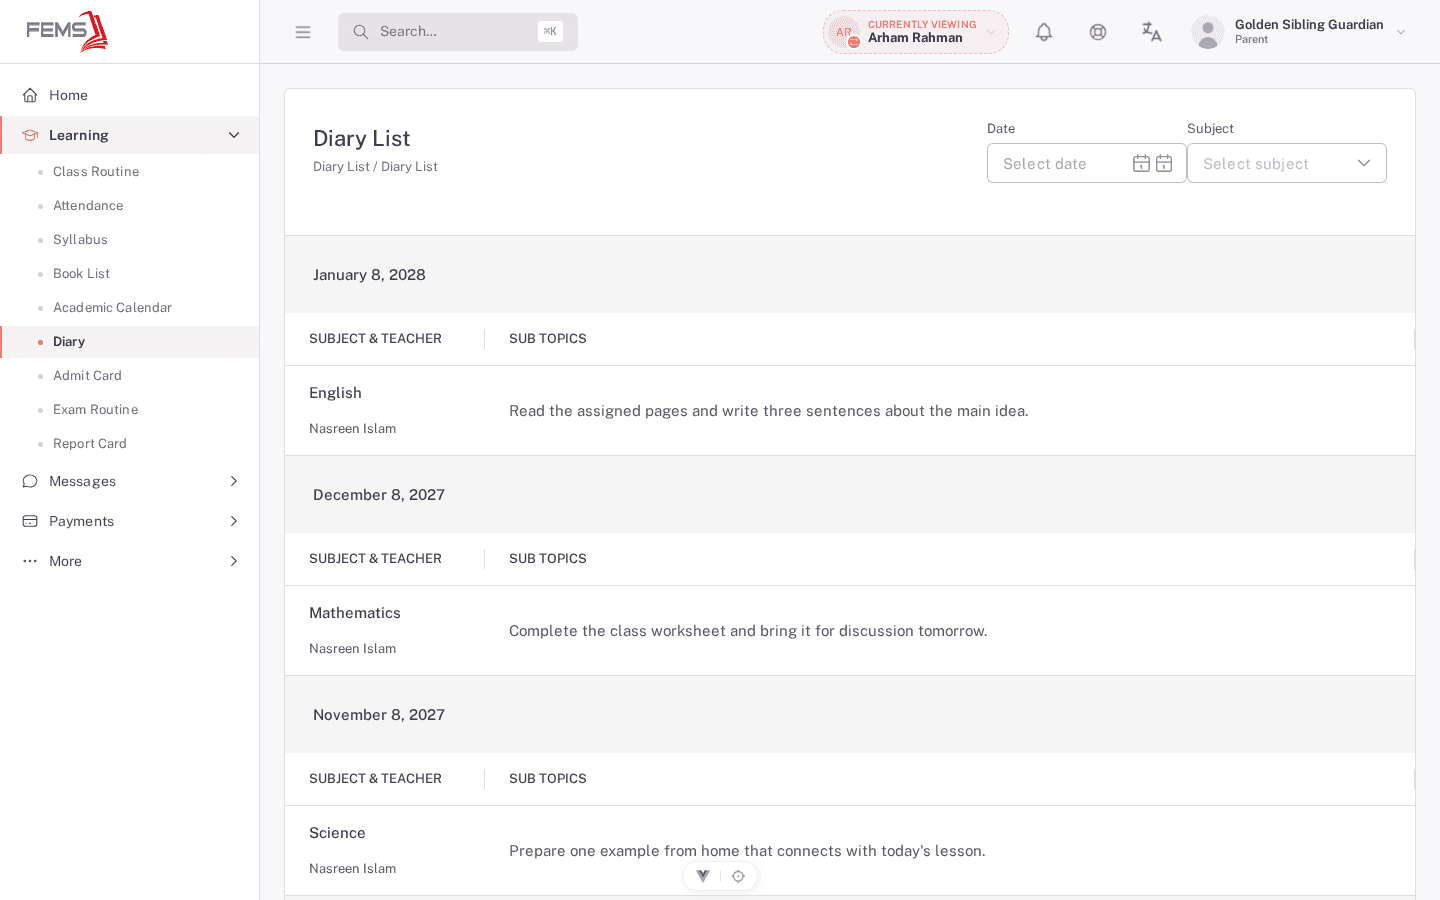Open Class Routine in the sidebar

[x=96, y=172]
